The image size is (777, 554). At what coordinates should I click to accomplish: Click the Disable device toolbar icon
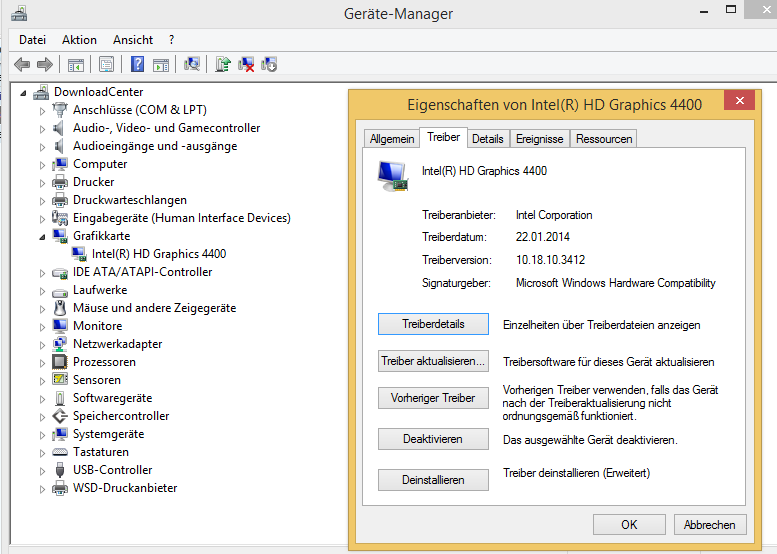tap(269, 64)
